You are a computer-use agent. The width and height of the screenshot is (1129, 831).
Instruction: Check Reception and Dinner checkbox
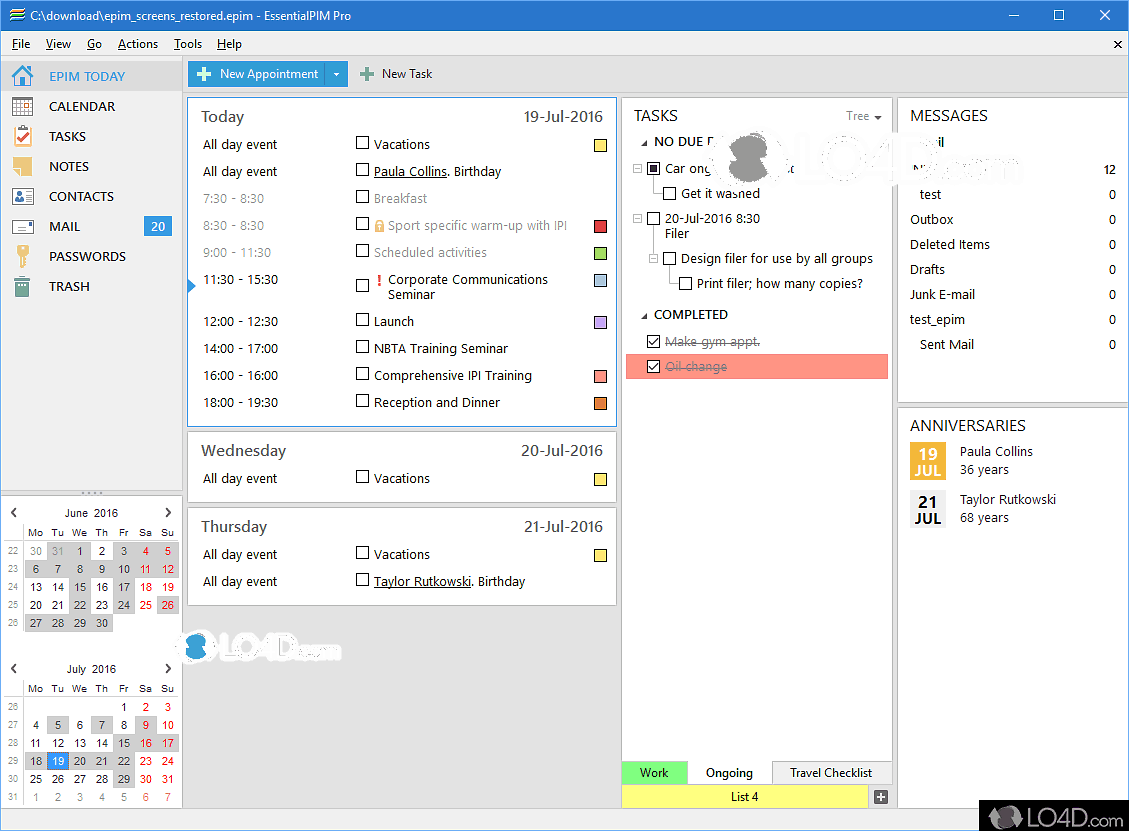pos(363,401)
